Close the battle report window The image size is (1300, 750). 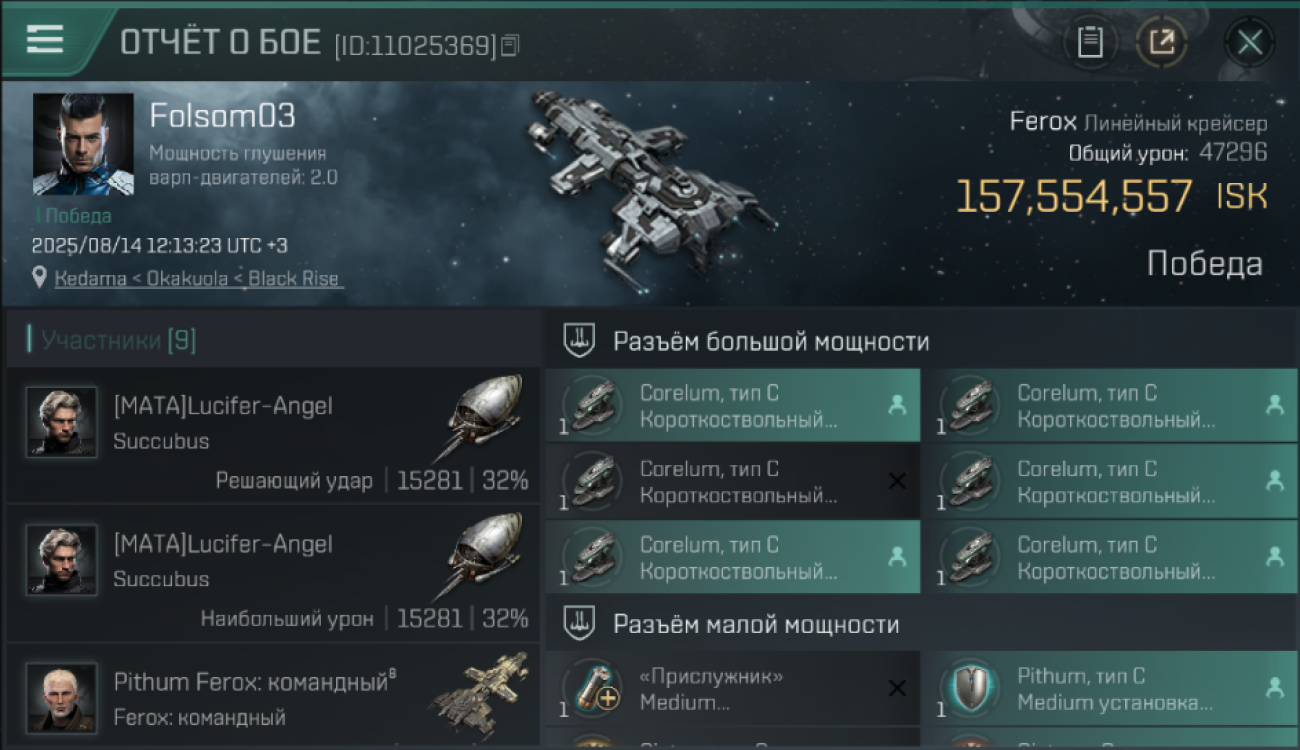coord(1249,42)
